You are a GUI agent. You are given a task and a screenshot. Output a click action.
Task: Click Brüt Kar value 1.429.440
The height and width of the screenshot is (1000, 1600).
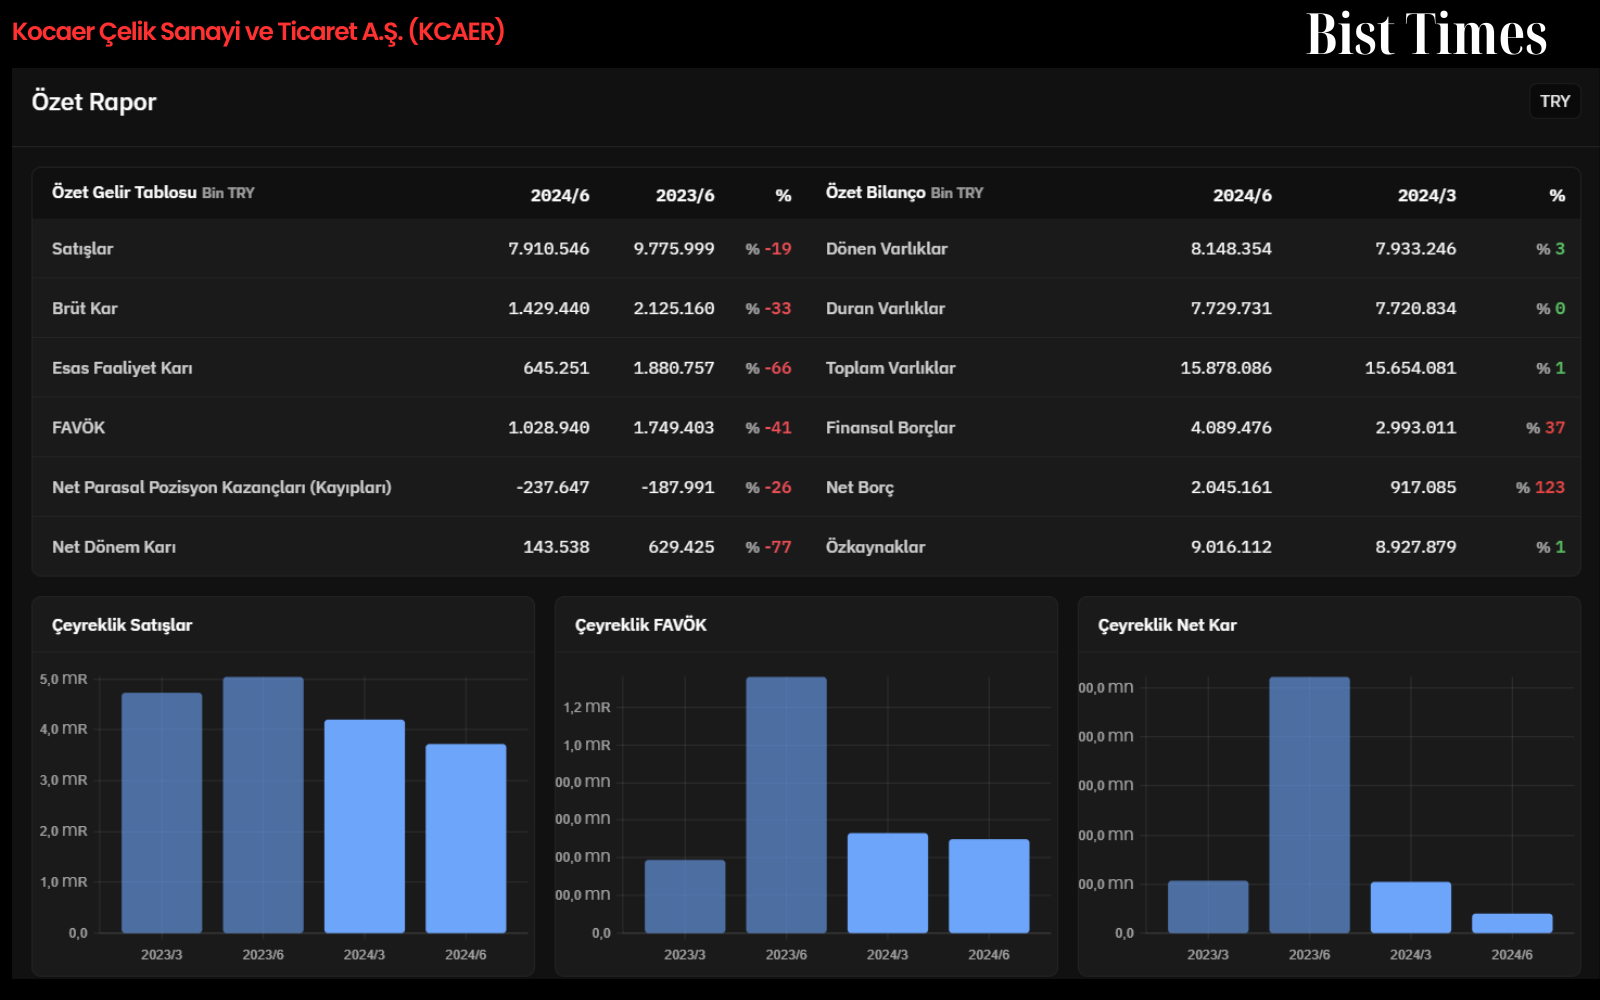(x=549, y=309)
